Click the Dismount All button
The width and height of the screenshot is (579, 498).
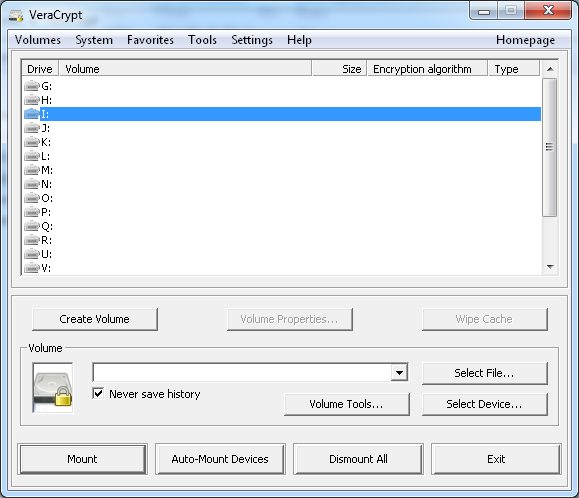pos(358,459)
